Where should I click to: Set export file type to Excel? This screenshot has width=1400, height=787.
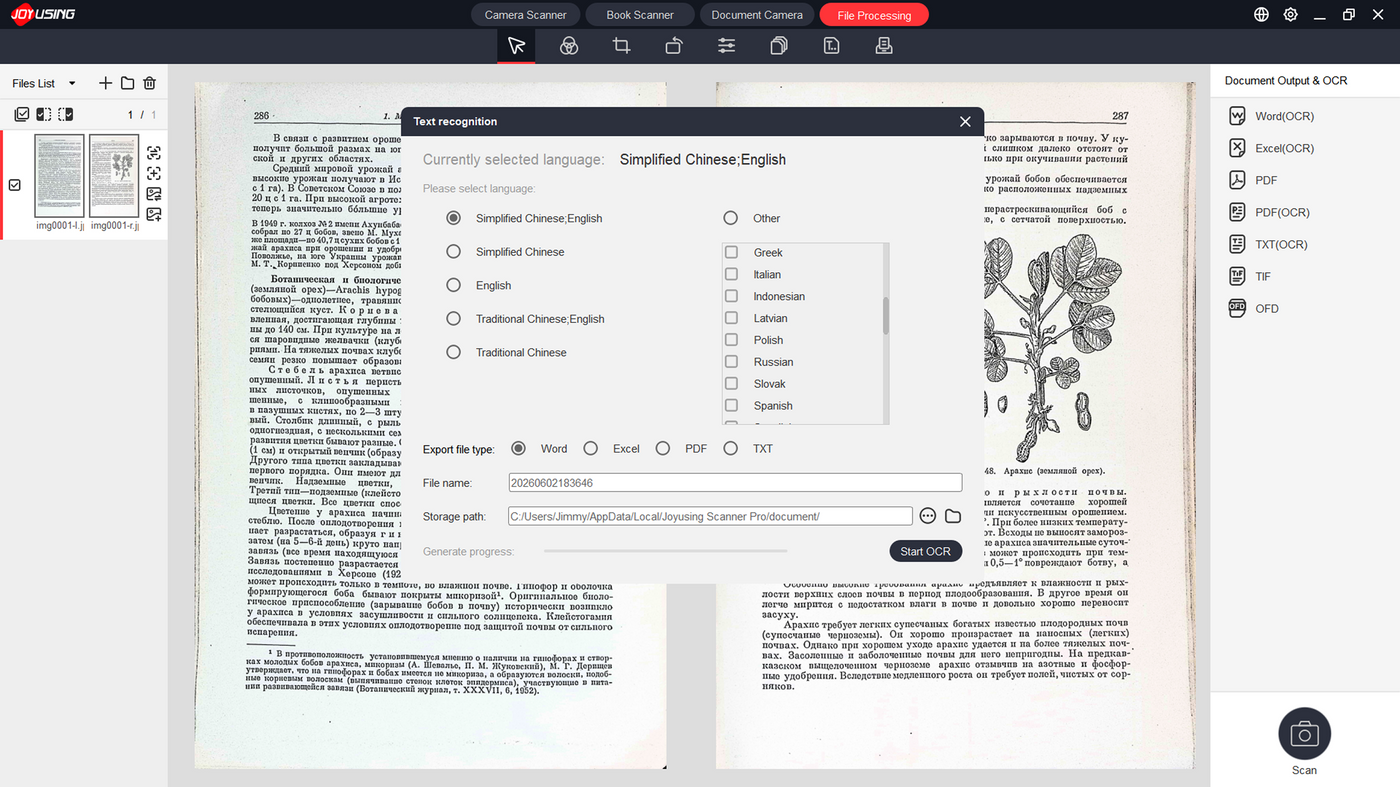[591, 448]
